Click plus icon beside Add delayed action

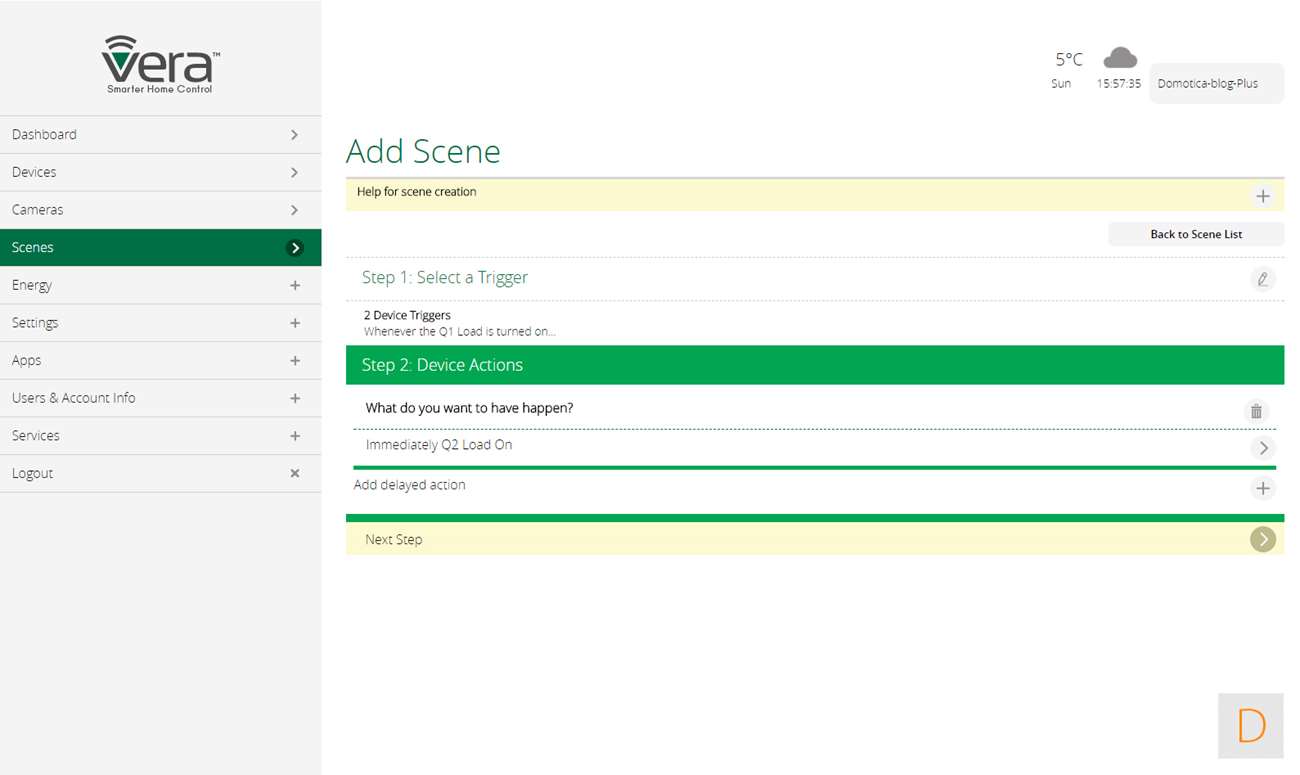click(x=1262, y=488)
